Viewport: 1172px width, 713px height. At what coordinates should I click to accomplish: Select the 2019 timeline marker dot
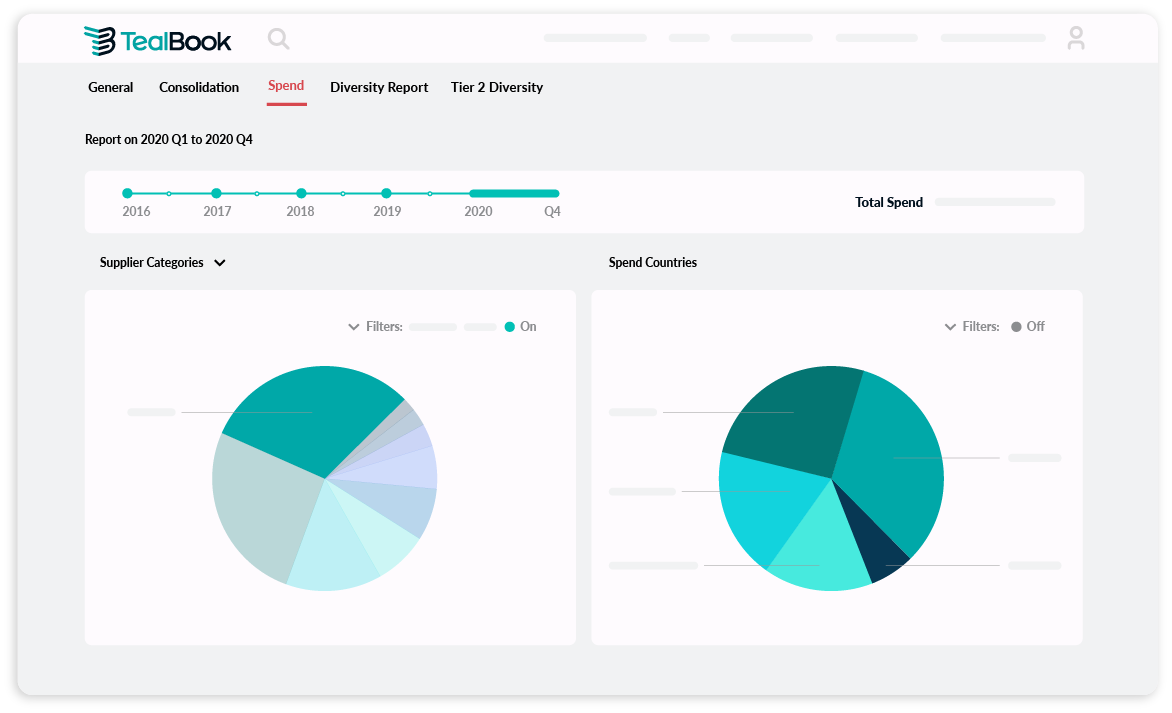point(387,191)
